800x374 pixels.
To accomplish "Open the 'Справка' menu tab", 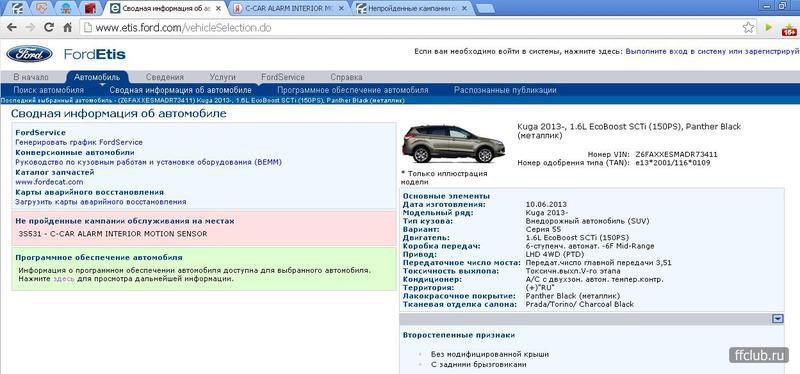I will point(346,77).
